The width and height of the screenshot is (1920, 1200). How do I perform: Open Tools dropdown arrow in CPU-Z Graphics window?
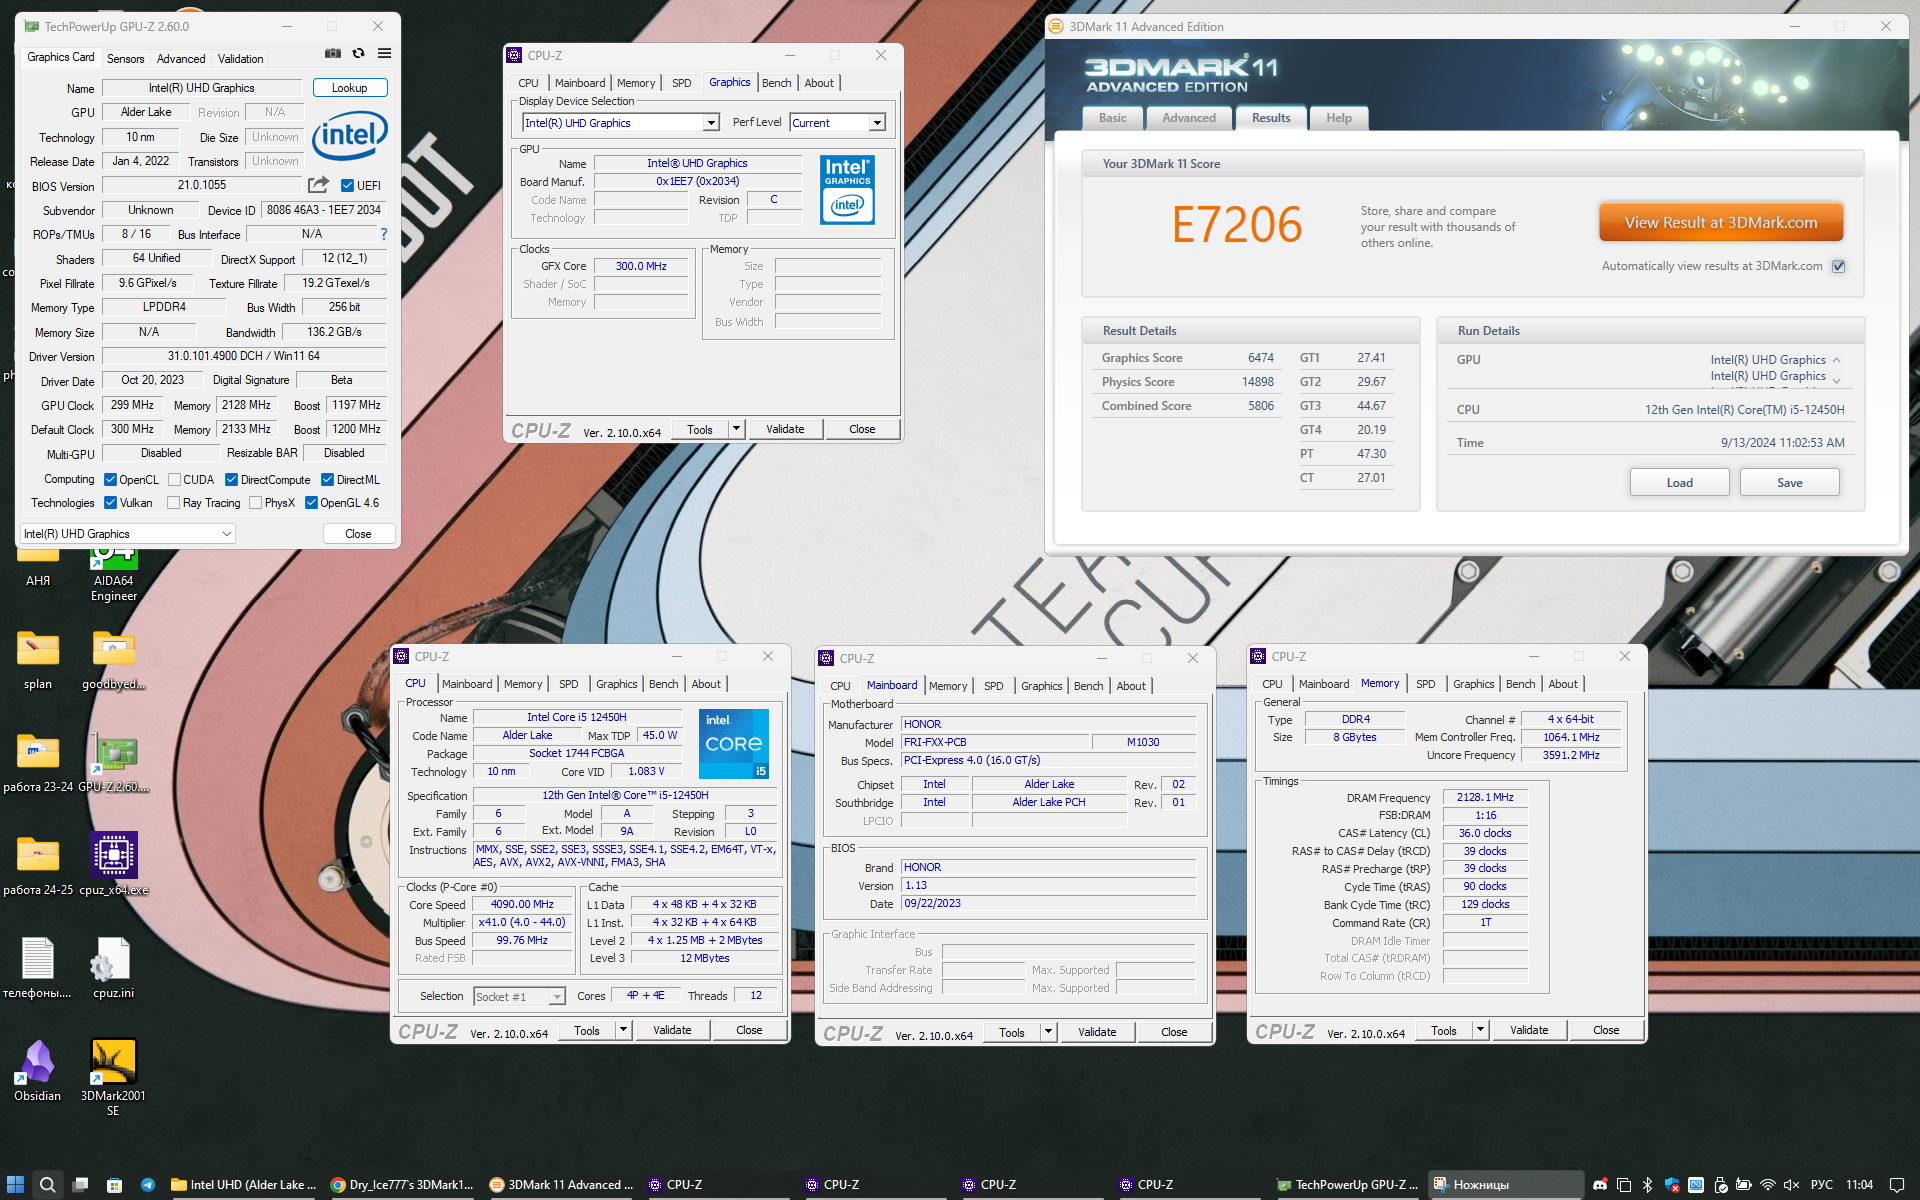point(736,429)
